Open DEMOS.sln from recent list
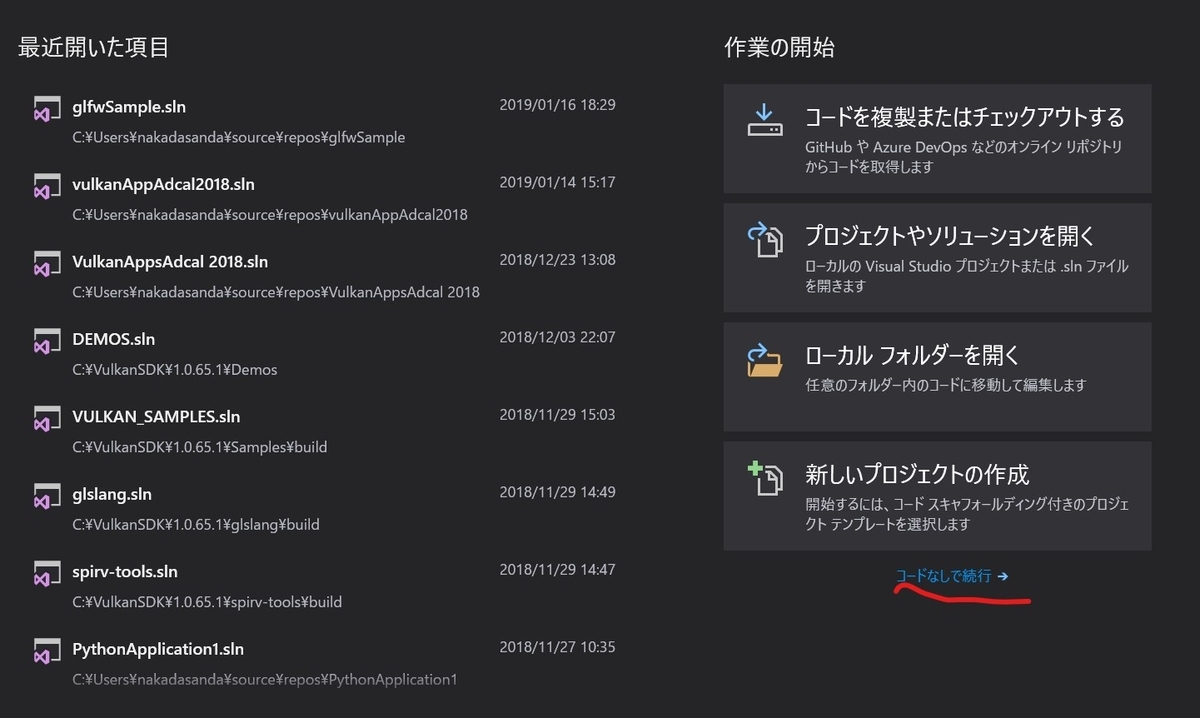The image size is (1200, 718). (324, 353)
